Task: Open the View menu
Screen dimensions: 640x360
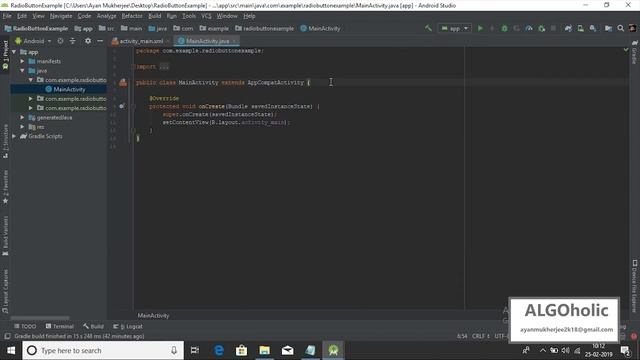Action: (x=38, y=16)
